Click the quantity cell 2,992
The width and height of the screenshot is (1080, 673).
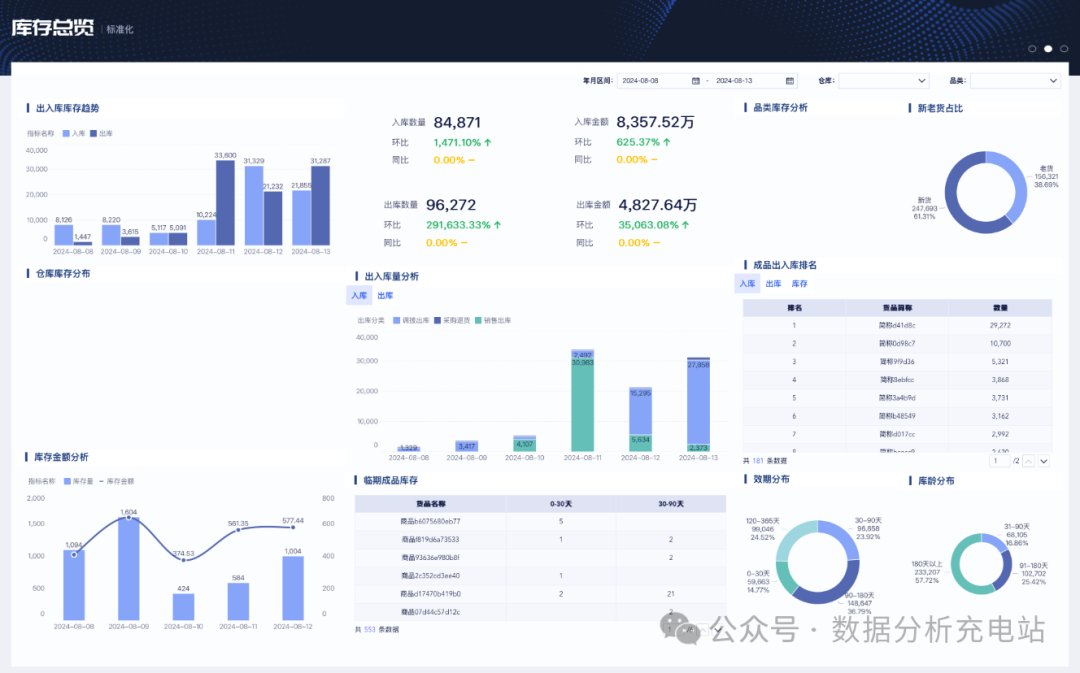tap(1000, 435)
